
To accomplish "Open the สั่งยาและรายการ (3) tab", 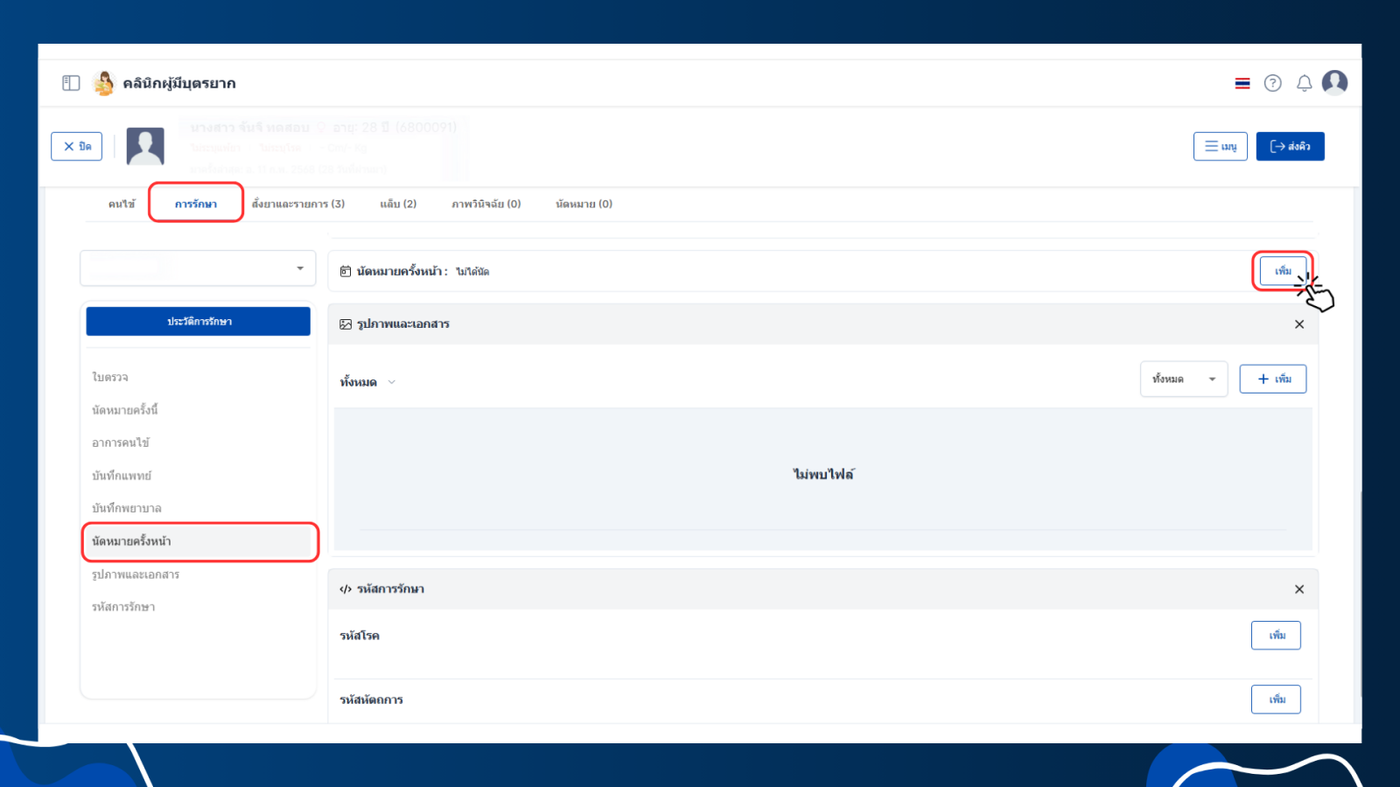I will [298, 204].
